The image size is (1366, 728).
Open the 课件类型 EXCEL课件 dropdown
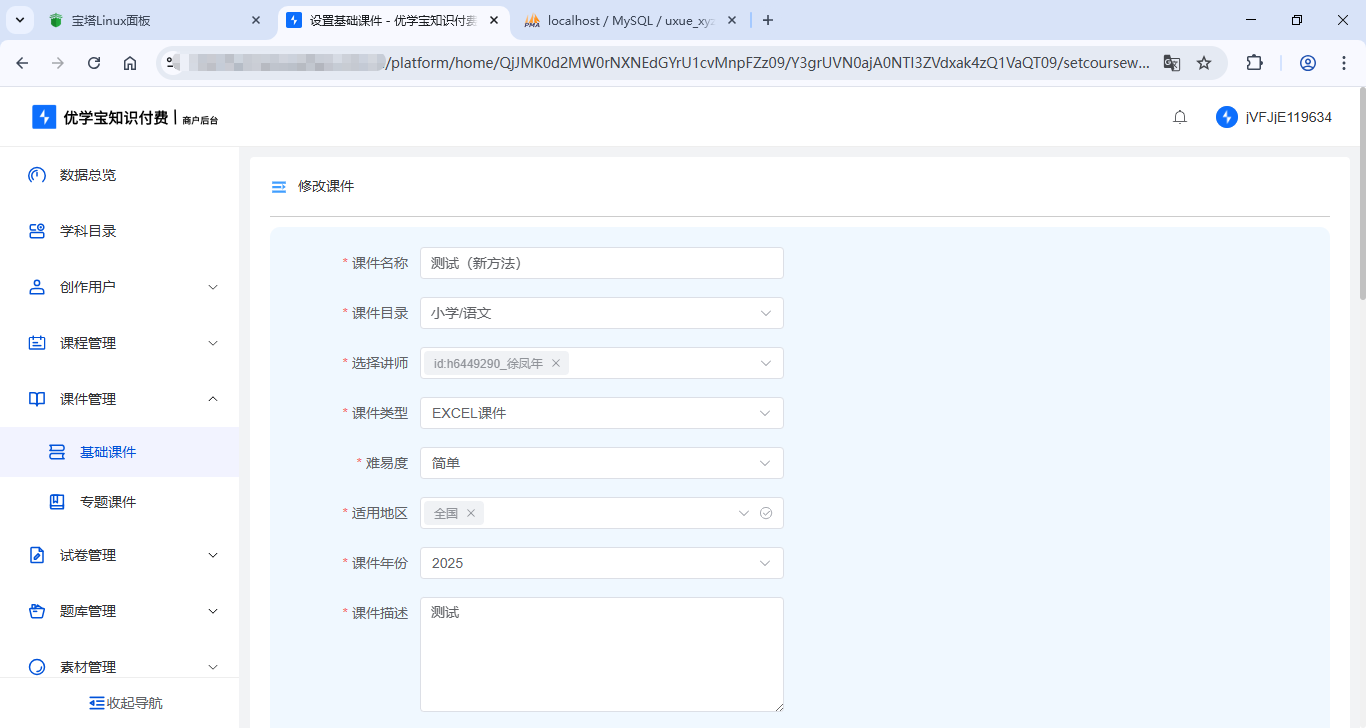pyautogui.click(x=601, y=413)
